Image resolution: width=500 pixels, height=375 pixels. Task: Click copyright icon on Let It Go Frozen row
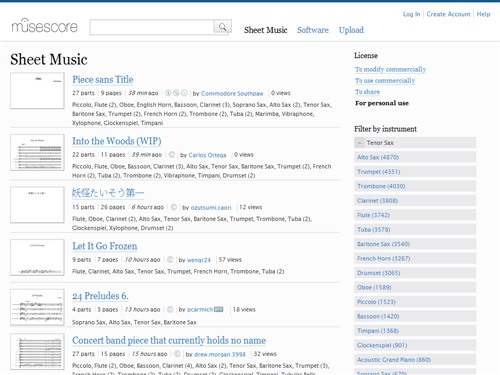[170, 260]
